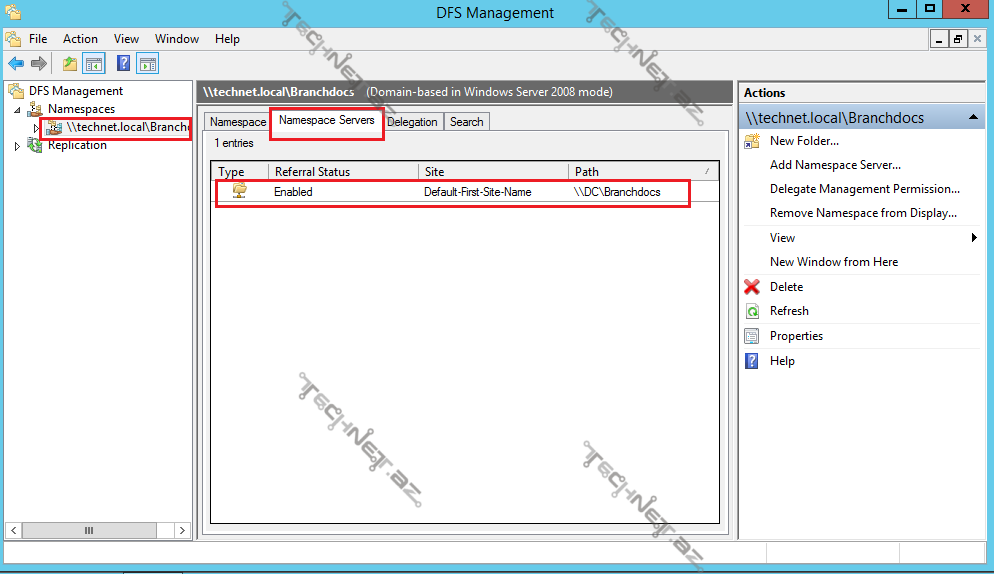Click the blue Help toolbar icon

point(123,64)
